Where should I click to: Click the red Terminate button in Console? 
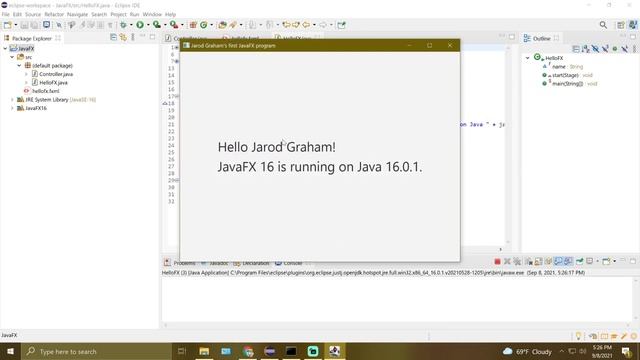point(497,261)
